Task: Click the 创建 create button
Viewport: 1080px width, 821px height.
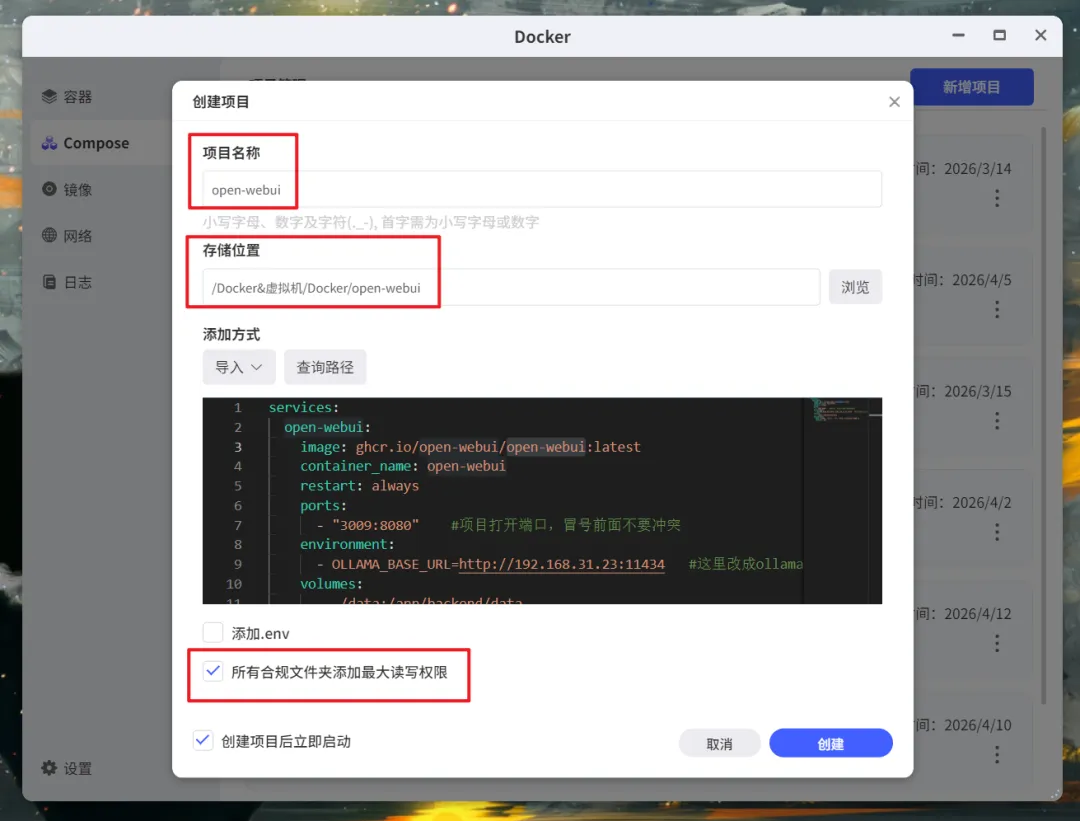Action: pos(831,743)
